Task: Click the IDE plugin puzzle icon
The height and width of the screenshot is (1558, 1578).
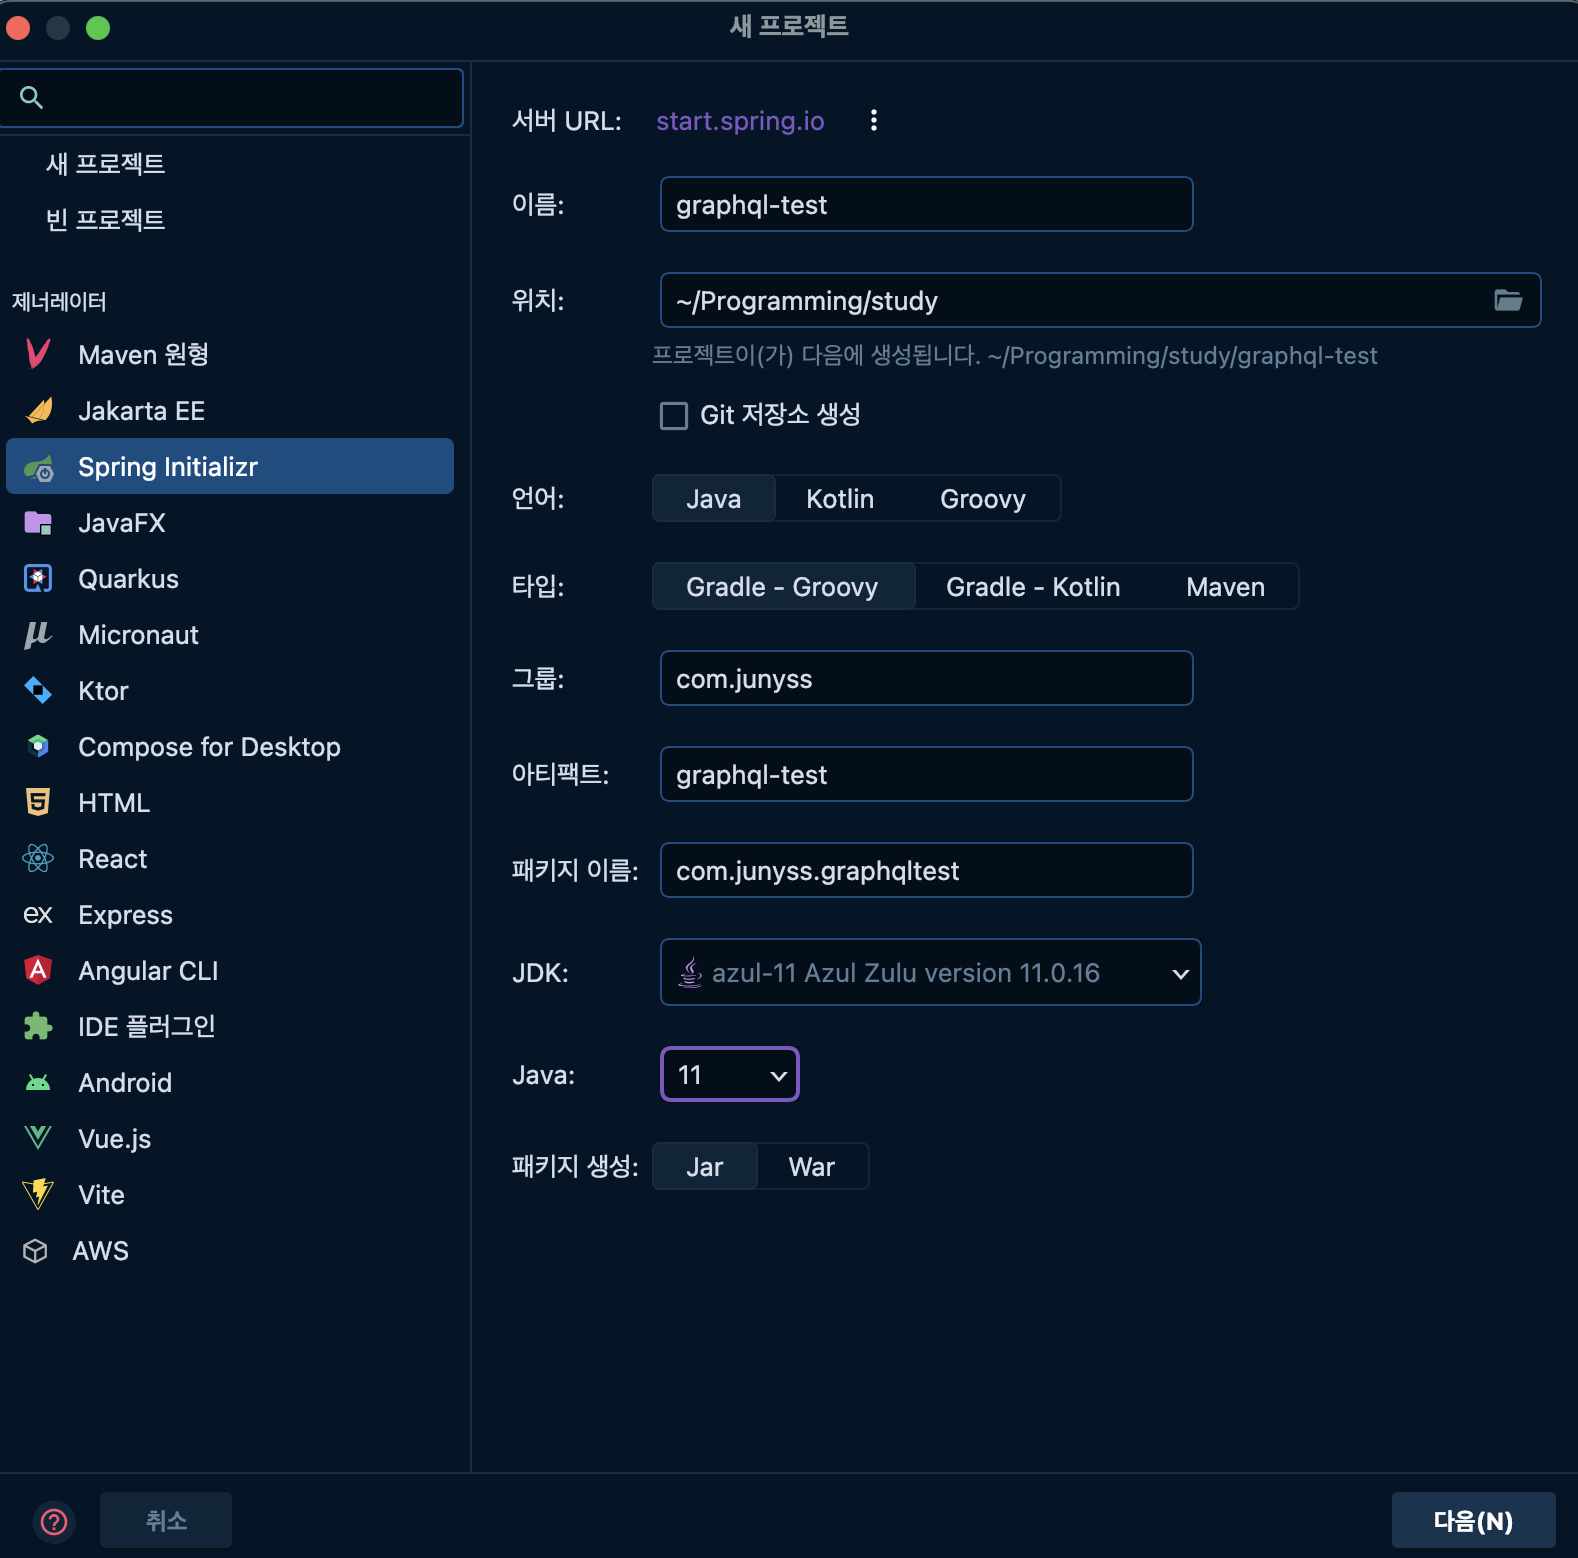Action: [x=38, y=1026]
